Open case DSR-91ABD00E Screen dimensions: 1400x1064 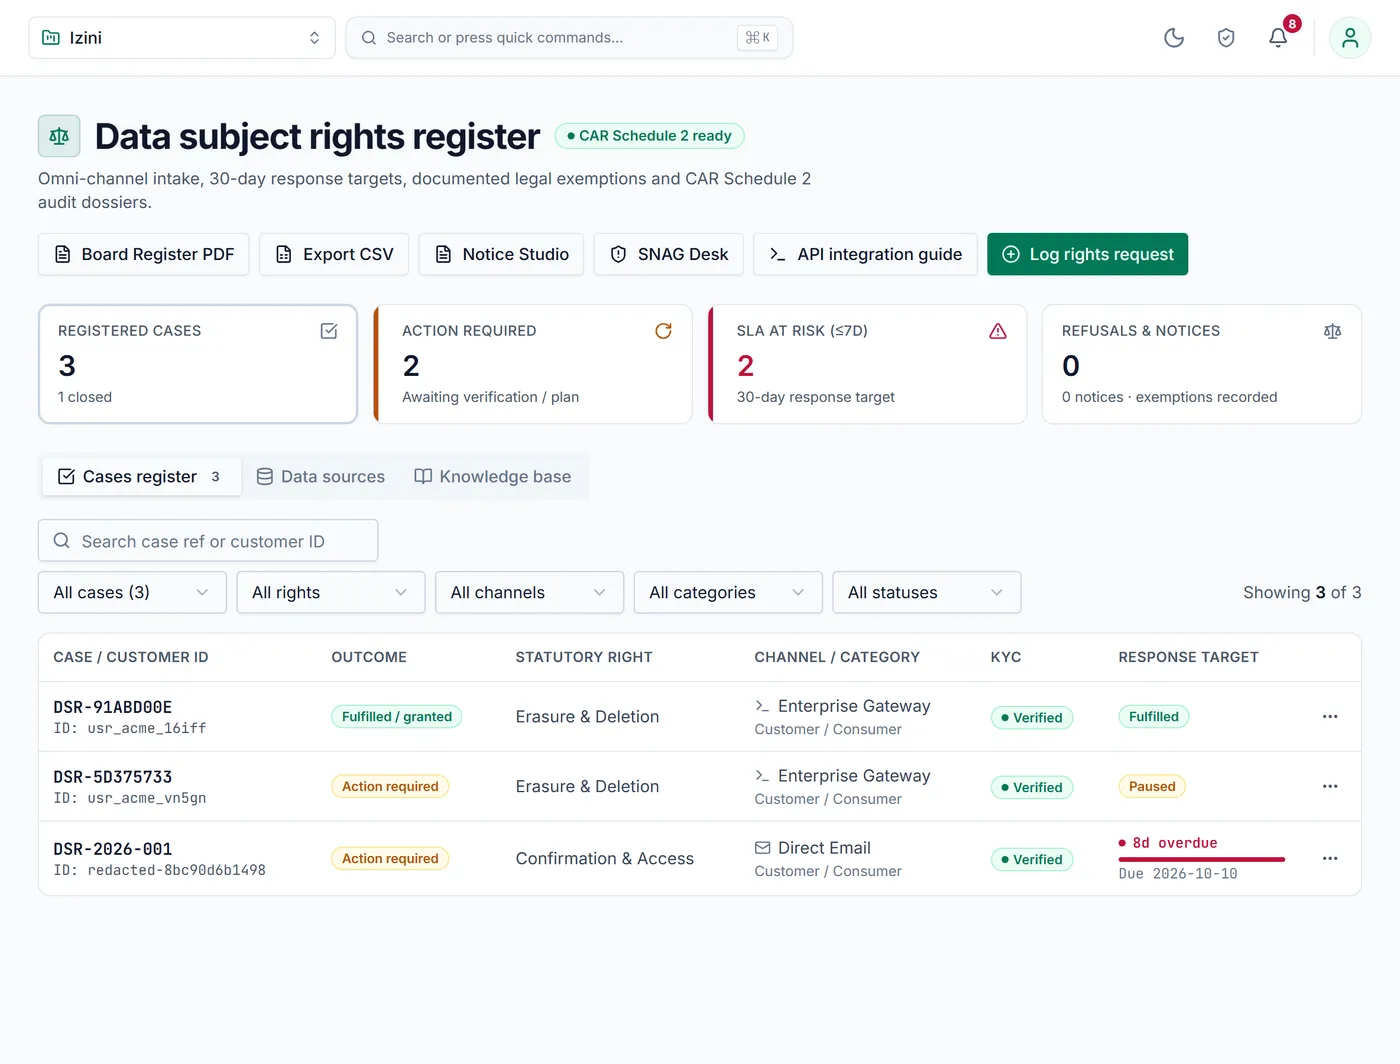click(x=113, y=707)
